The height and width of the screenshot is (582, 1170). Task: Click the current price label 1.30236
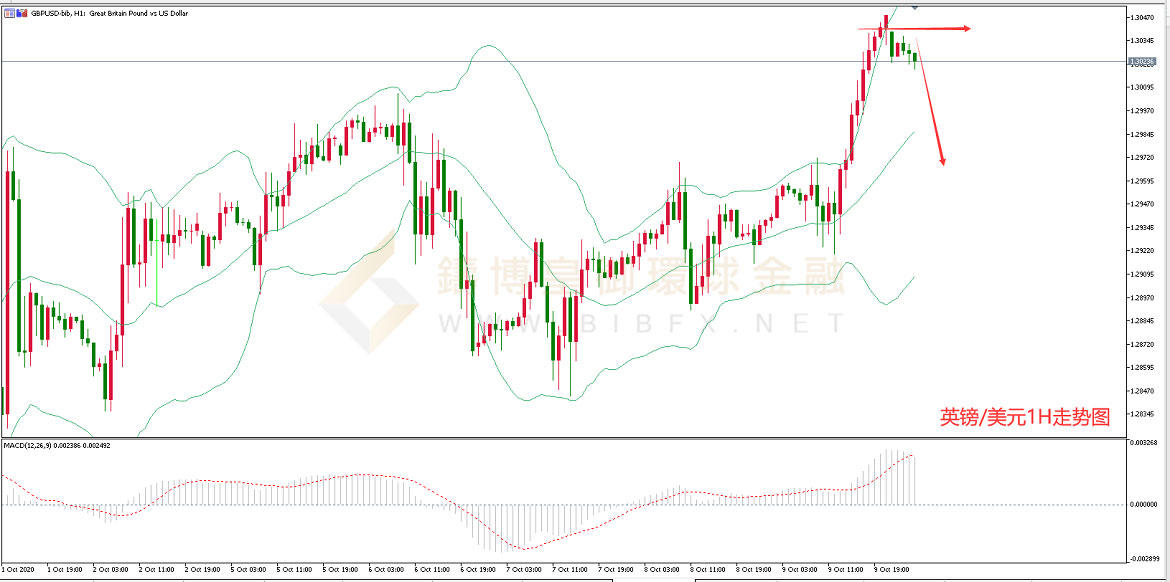pyautogui.click(x=1142, y=62)
